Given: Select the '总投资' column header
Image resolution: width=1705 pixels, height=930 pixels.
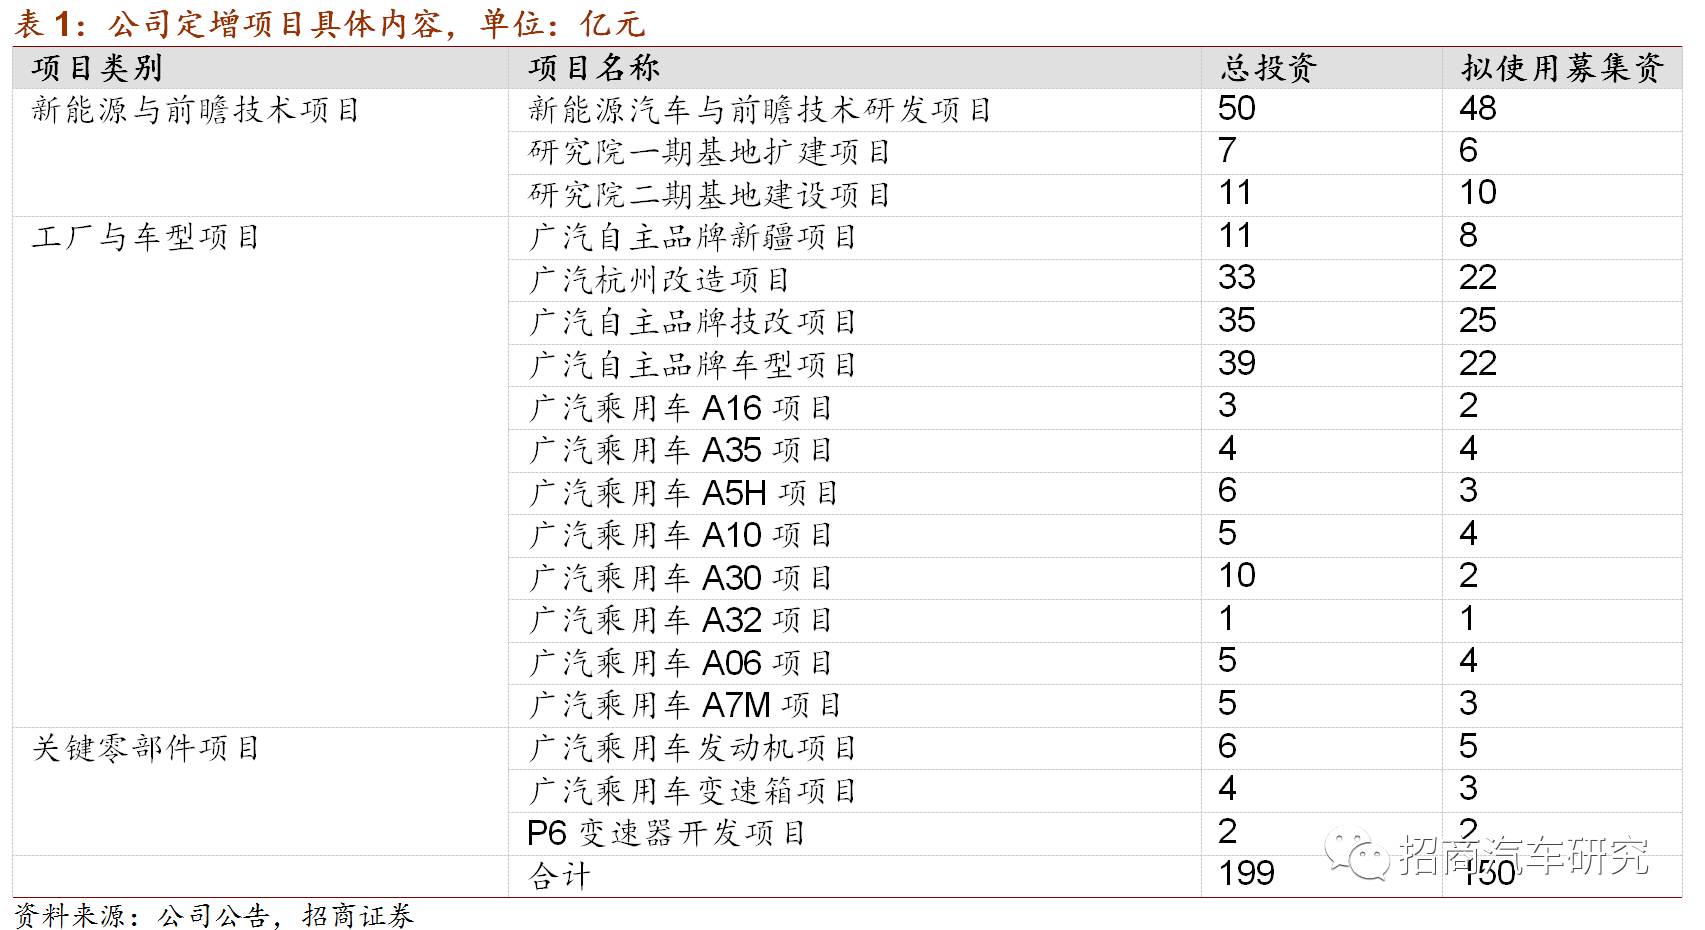Looking at the screenshot, I should pyautogui.click(x=1268, y=68).
